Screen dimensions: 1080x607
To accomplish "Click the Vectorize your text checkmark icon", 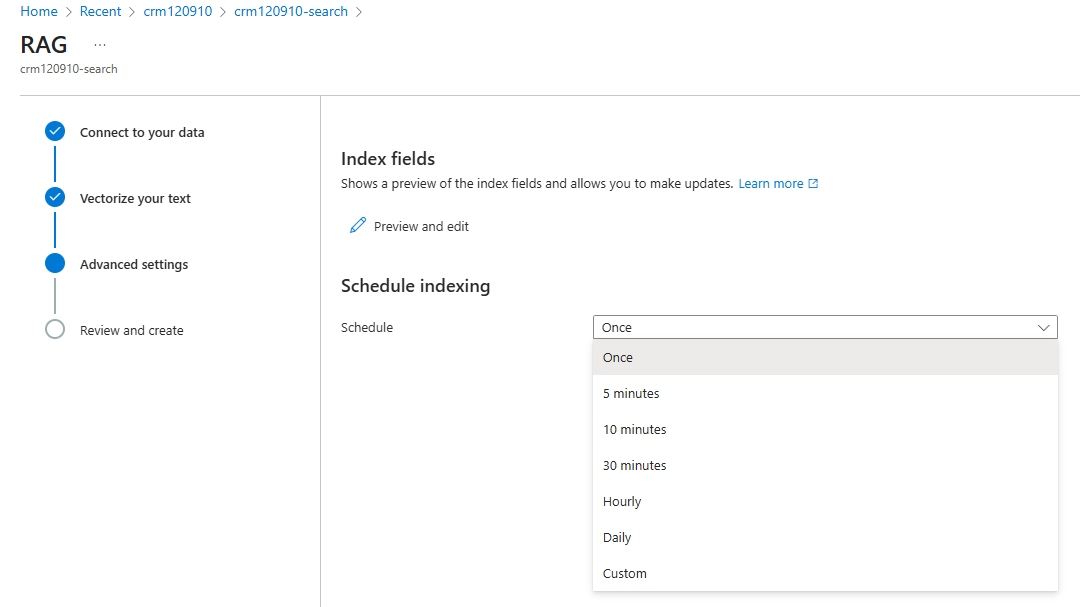I will pos(55,197).
